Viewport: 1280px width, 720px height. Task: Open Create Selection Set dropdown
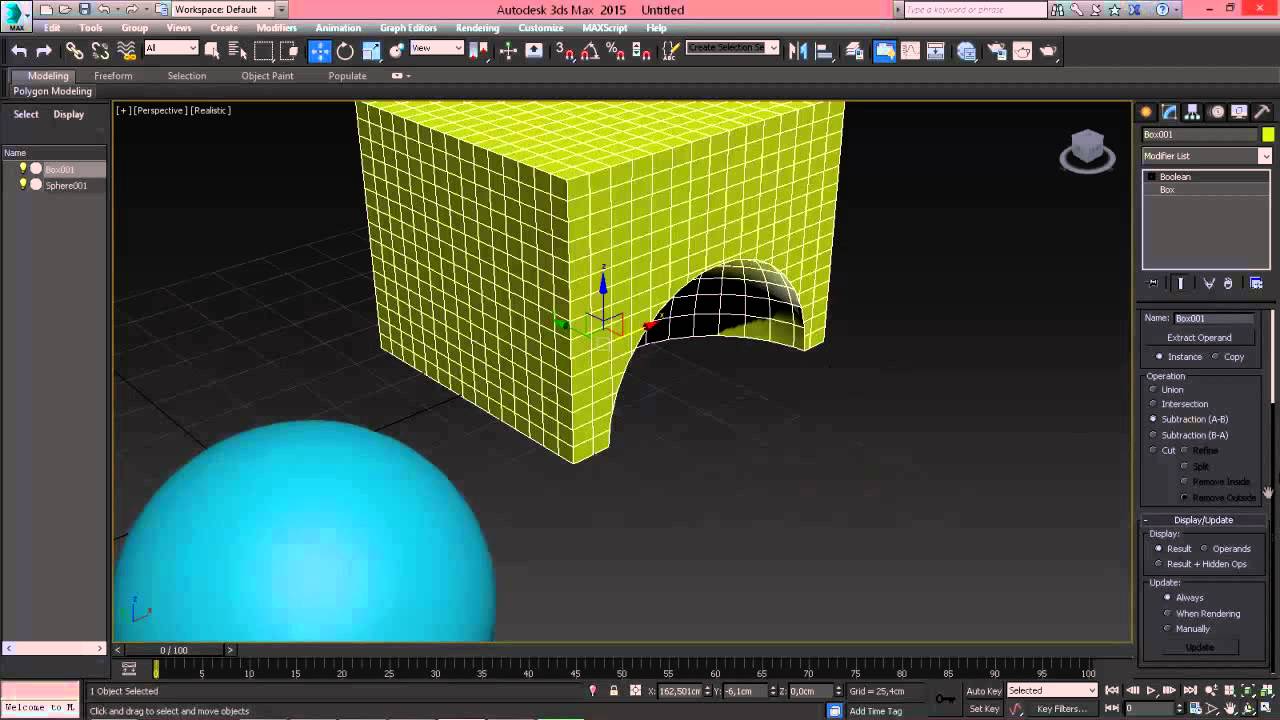[x=733, y=48]
